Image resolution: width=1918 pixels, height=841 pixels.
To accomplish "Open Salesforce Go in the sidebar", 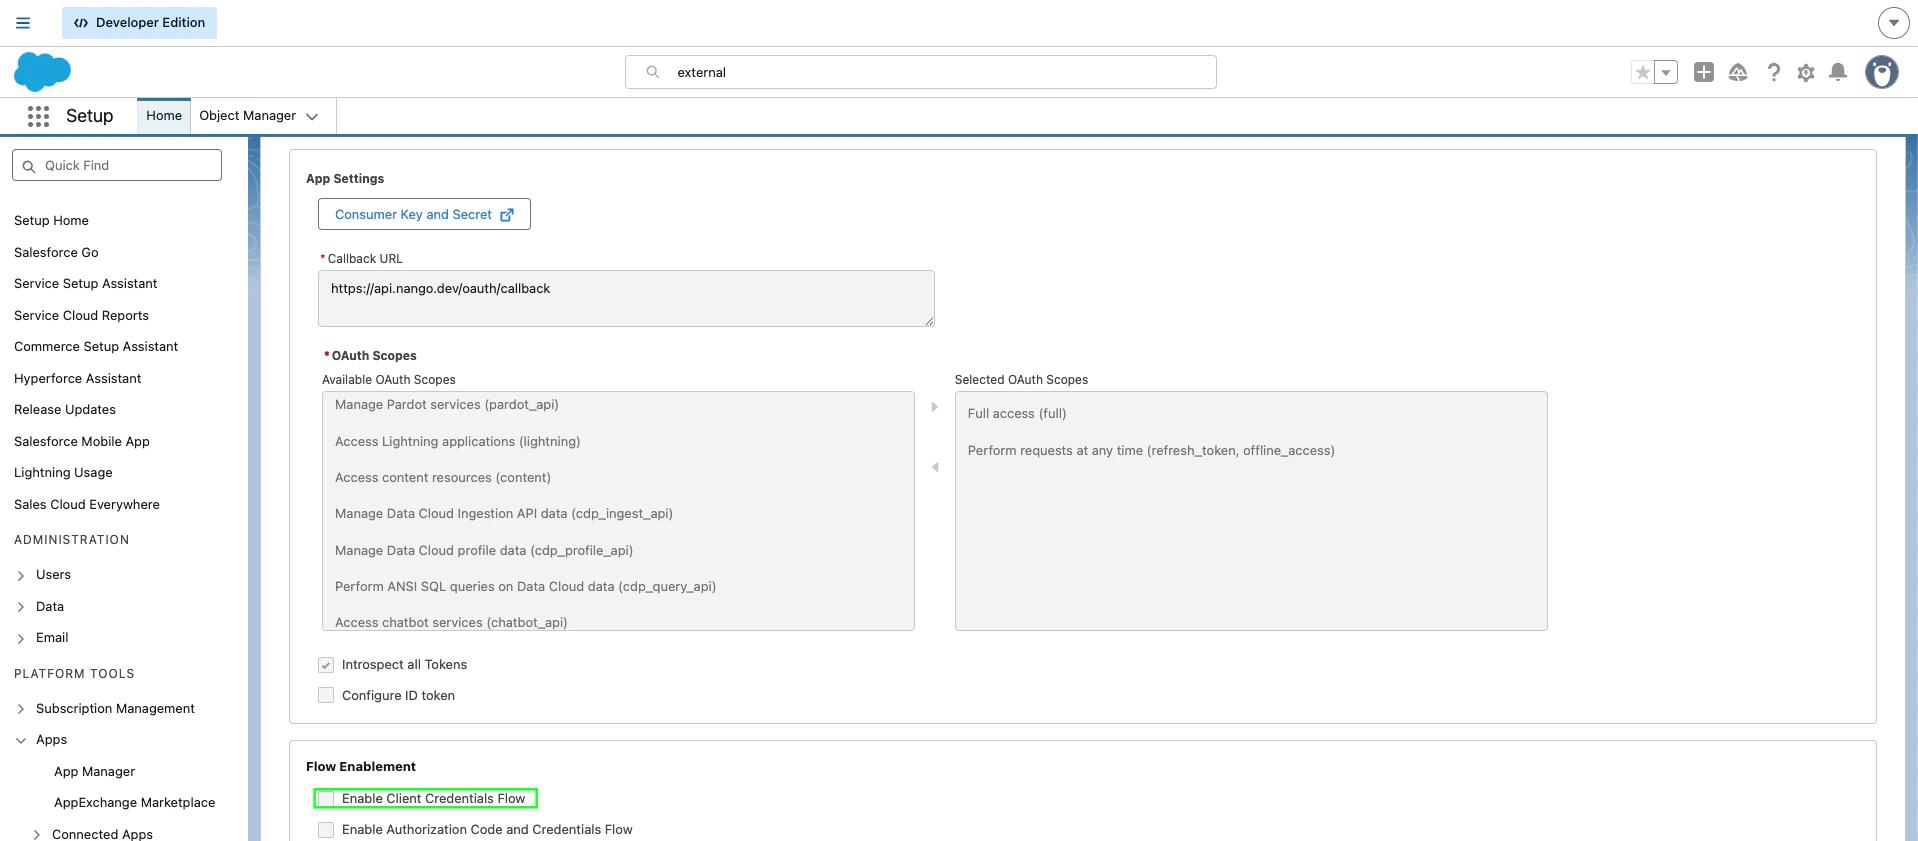I will coord(56,253).
